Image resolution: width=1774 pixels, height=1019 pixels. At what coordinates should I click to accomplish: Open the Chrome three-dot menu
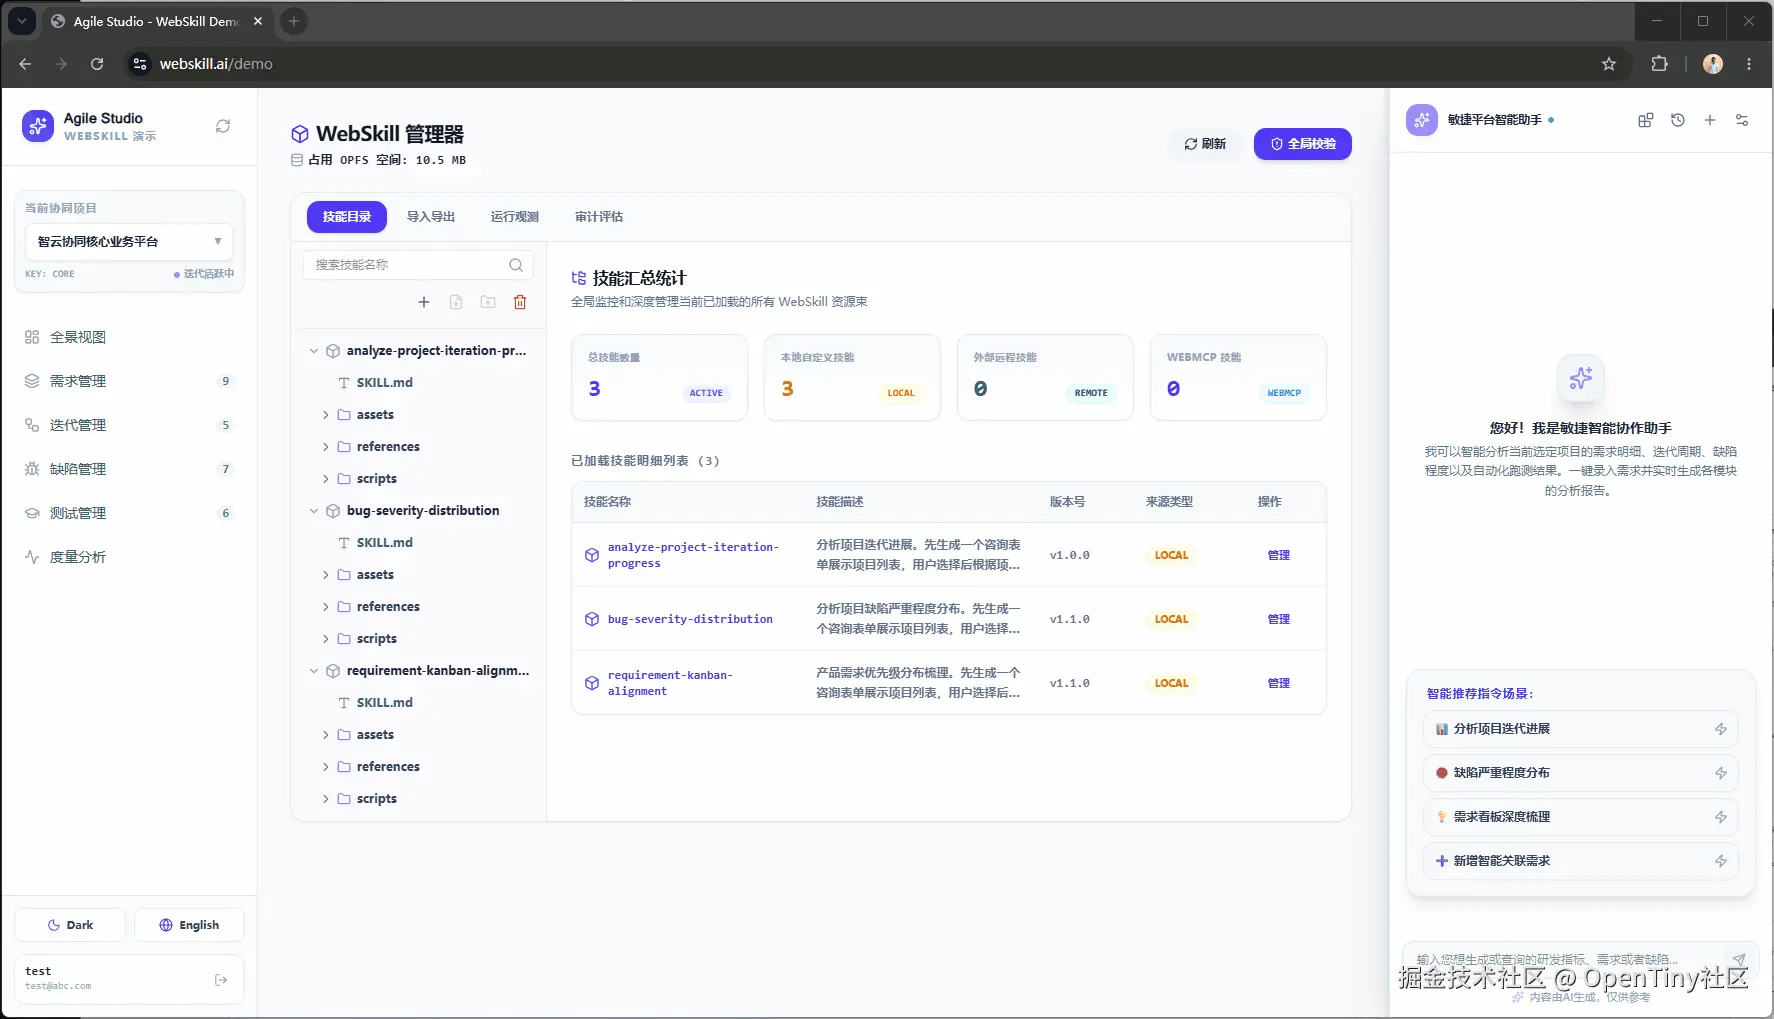click(x=1749, y=64)
